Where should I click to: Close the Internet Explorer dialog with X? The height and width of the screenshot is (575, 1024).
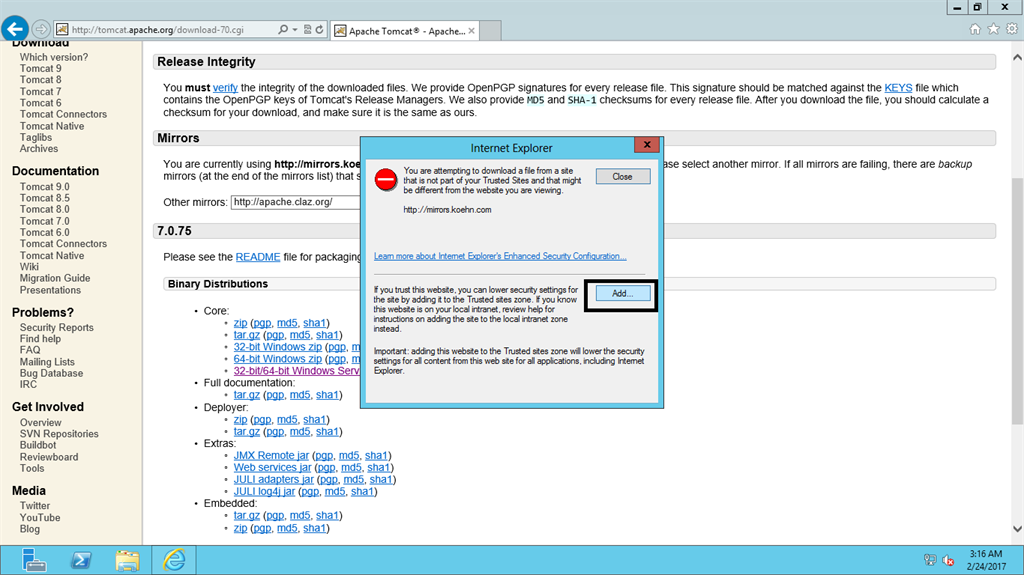647,145
